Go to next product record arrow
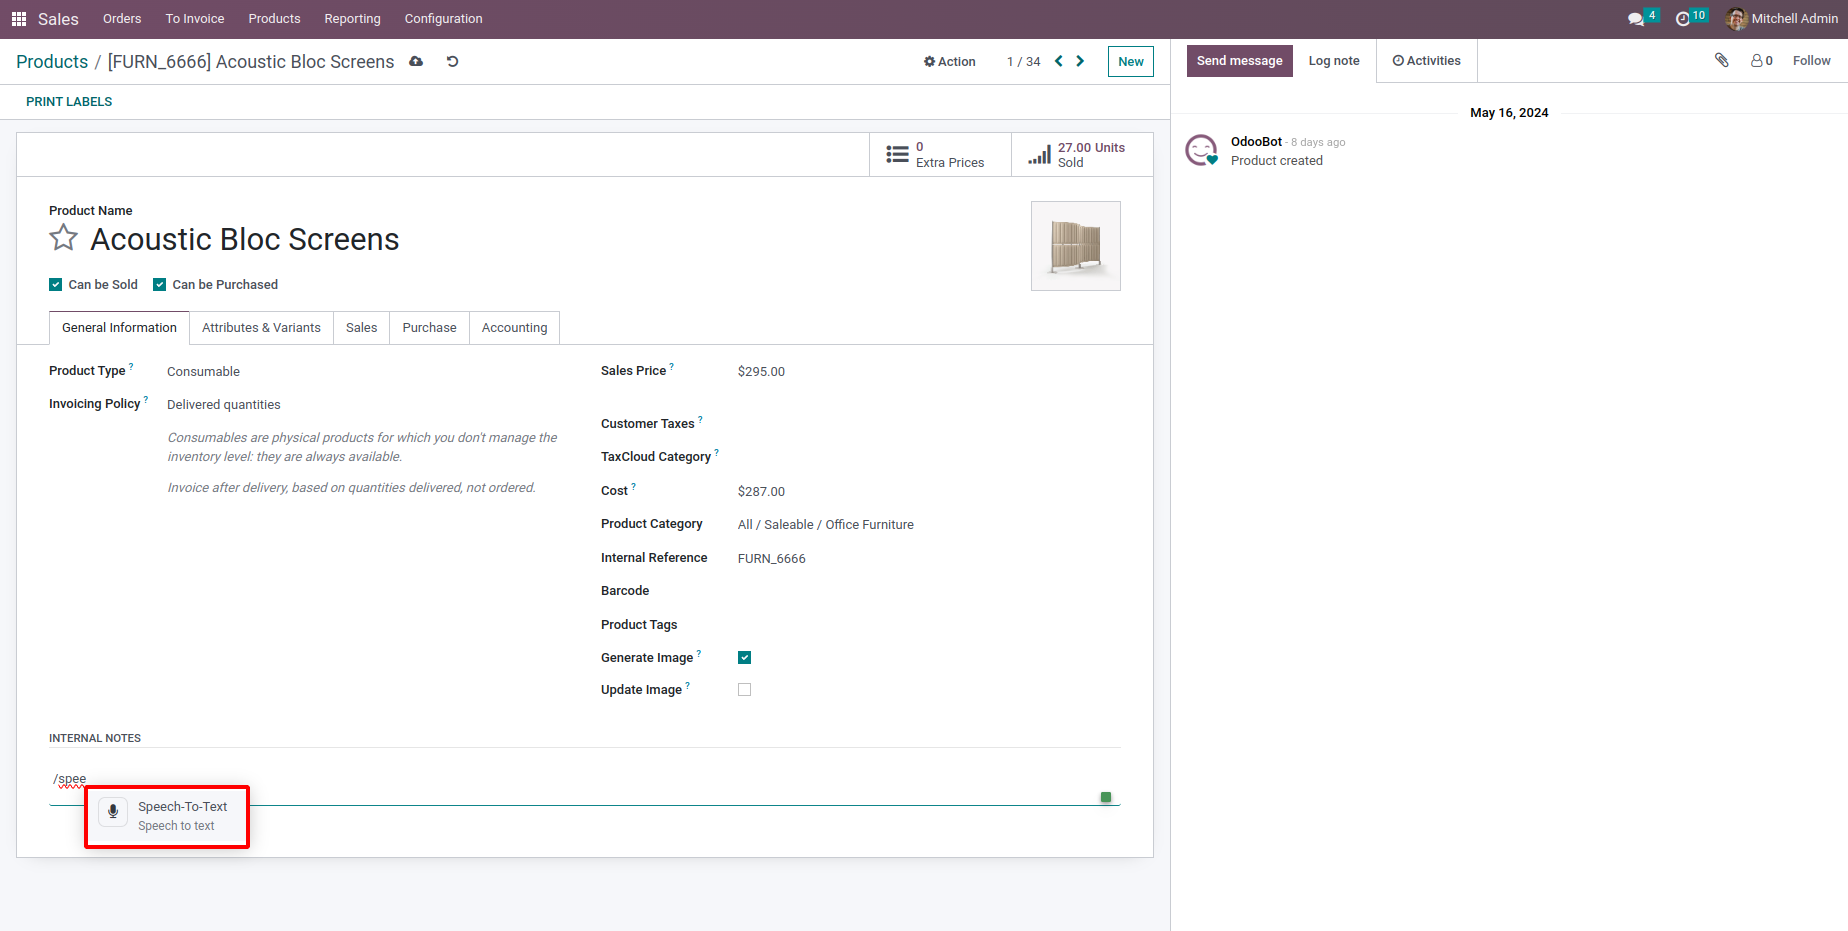 coord(1080,61)
